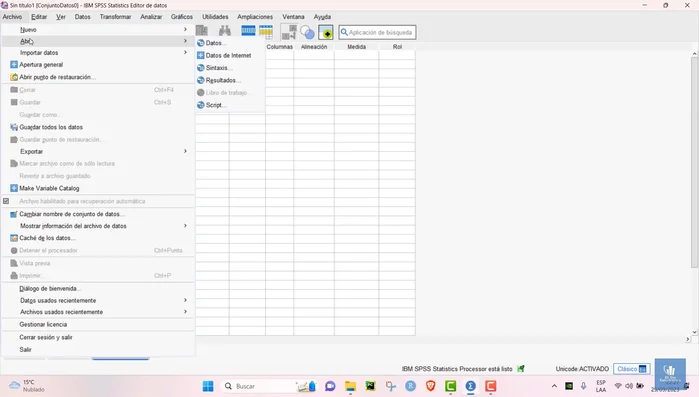Expand the Exportar submenu
The image size is (699, 397).
click(185, 151)
